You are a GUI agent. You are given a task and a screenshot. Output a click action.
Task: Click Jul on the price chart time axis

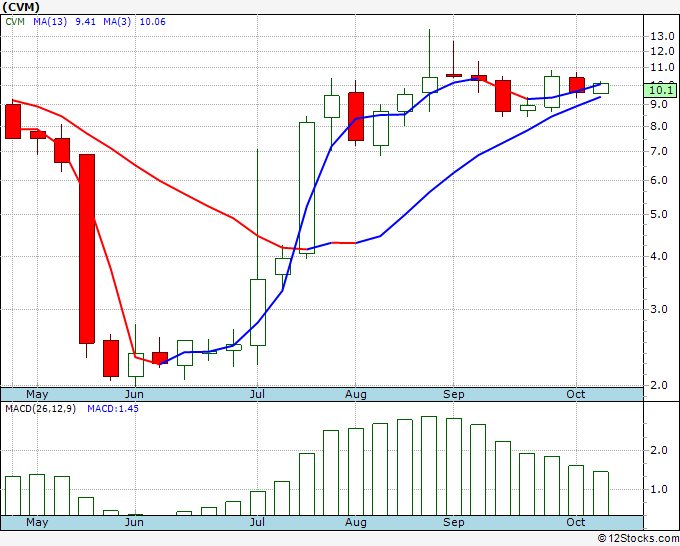click(x=257, y=394)
